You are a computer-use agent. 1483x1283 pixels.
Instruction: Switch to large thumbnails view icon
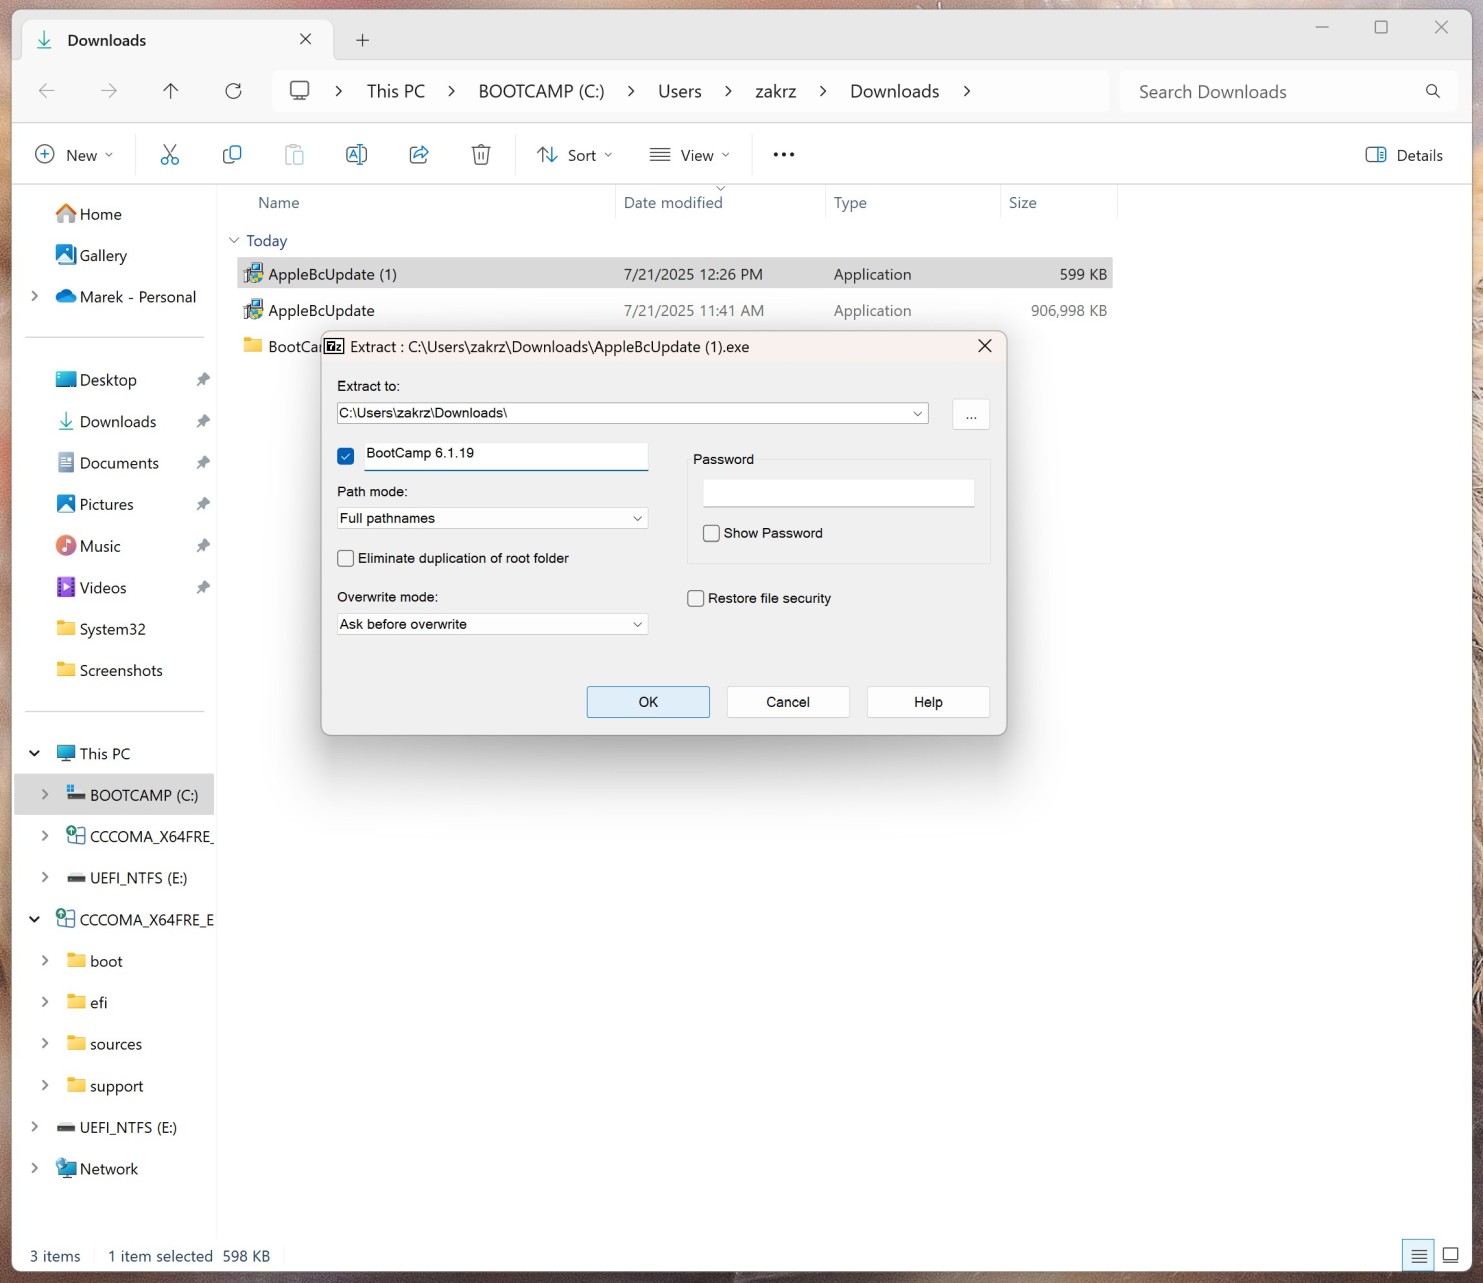[1451, 1256]
